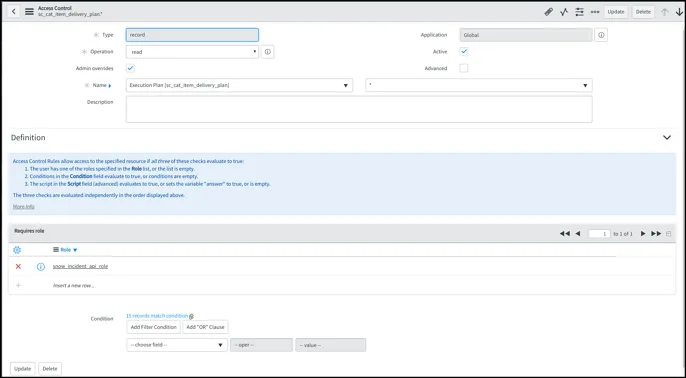Refresh the matching records count icon
Screen dimensions: 686x378
pos(191,316)
